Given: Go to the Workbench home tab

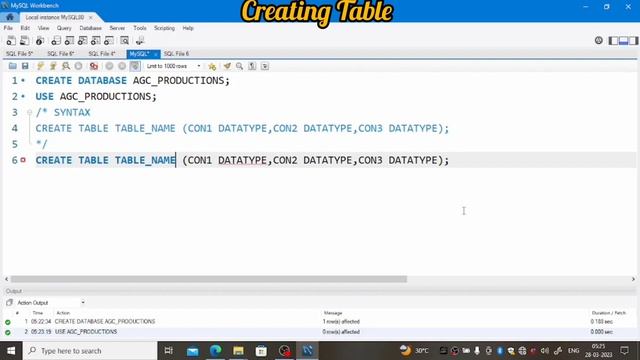Looking at the screenshot, I should point(10,17).
